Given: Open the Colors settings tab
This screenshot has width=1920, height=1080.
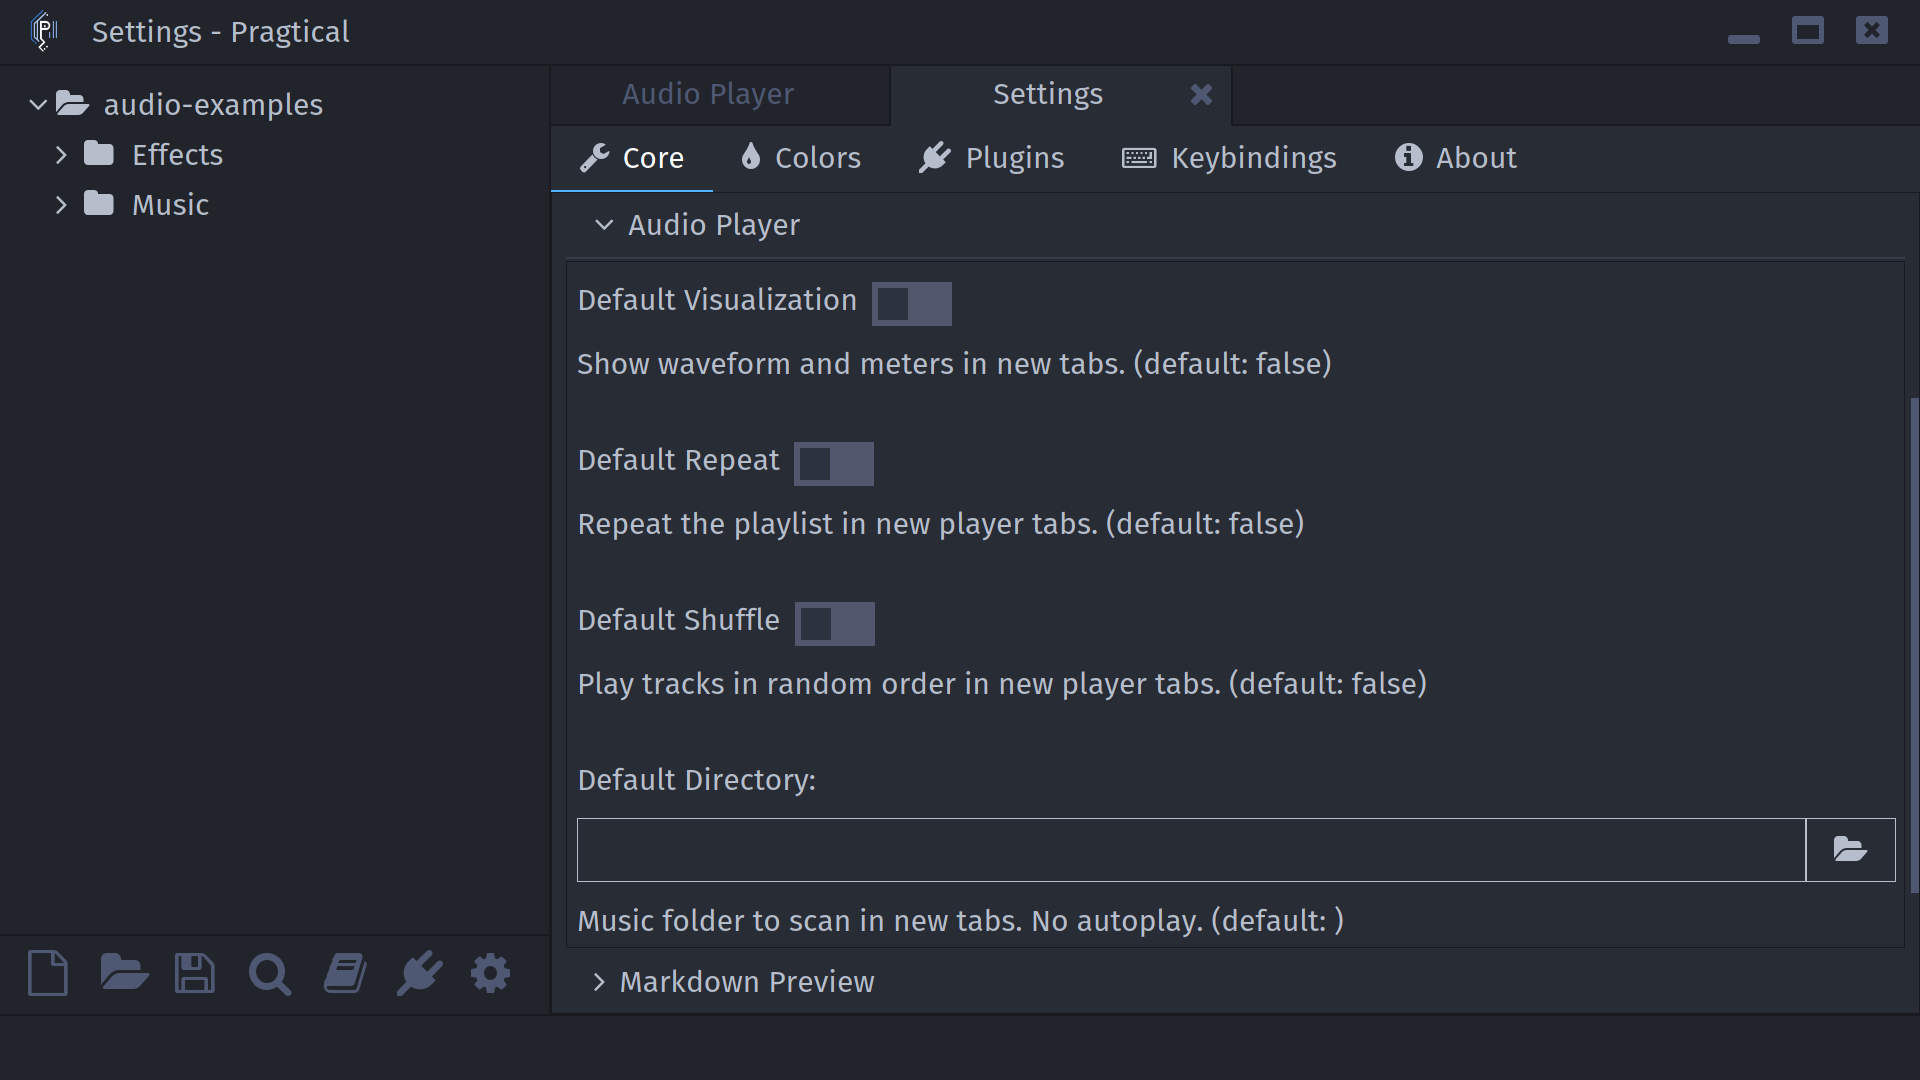Looking at the screenshot, I should (800, 158).
